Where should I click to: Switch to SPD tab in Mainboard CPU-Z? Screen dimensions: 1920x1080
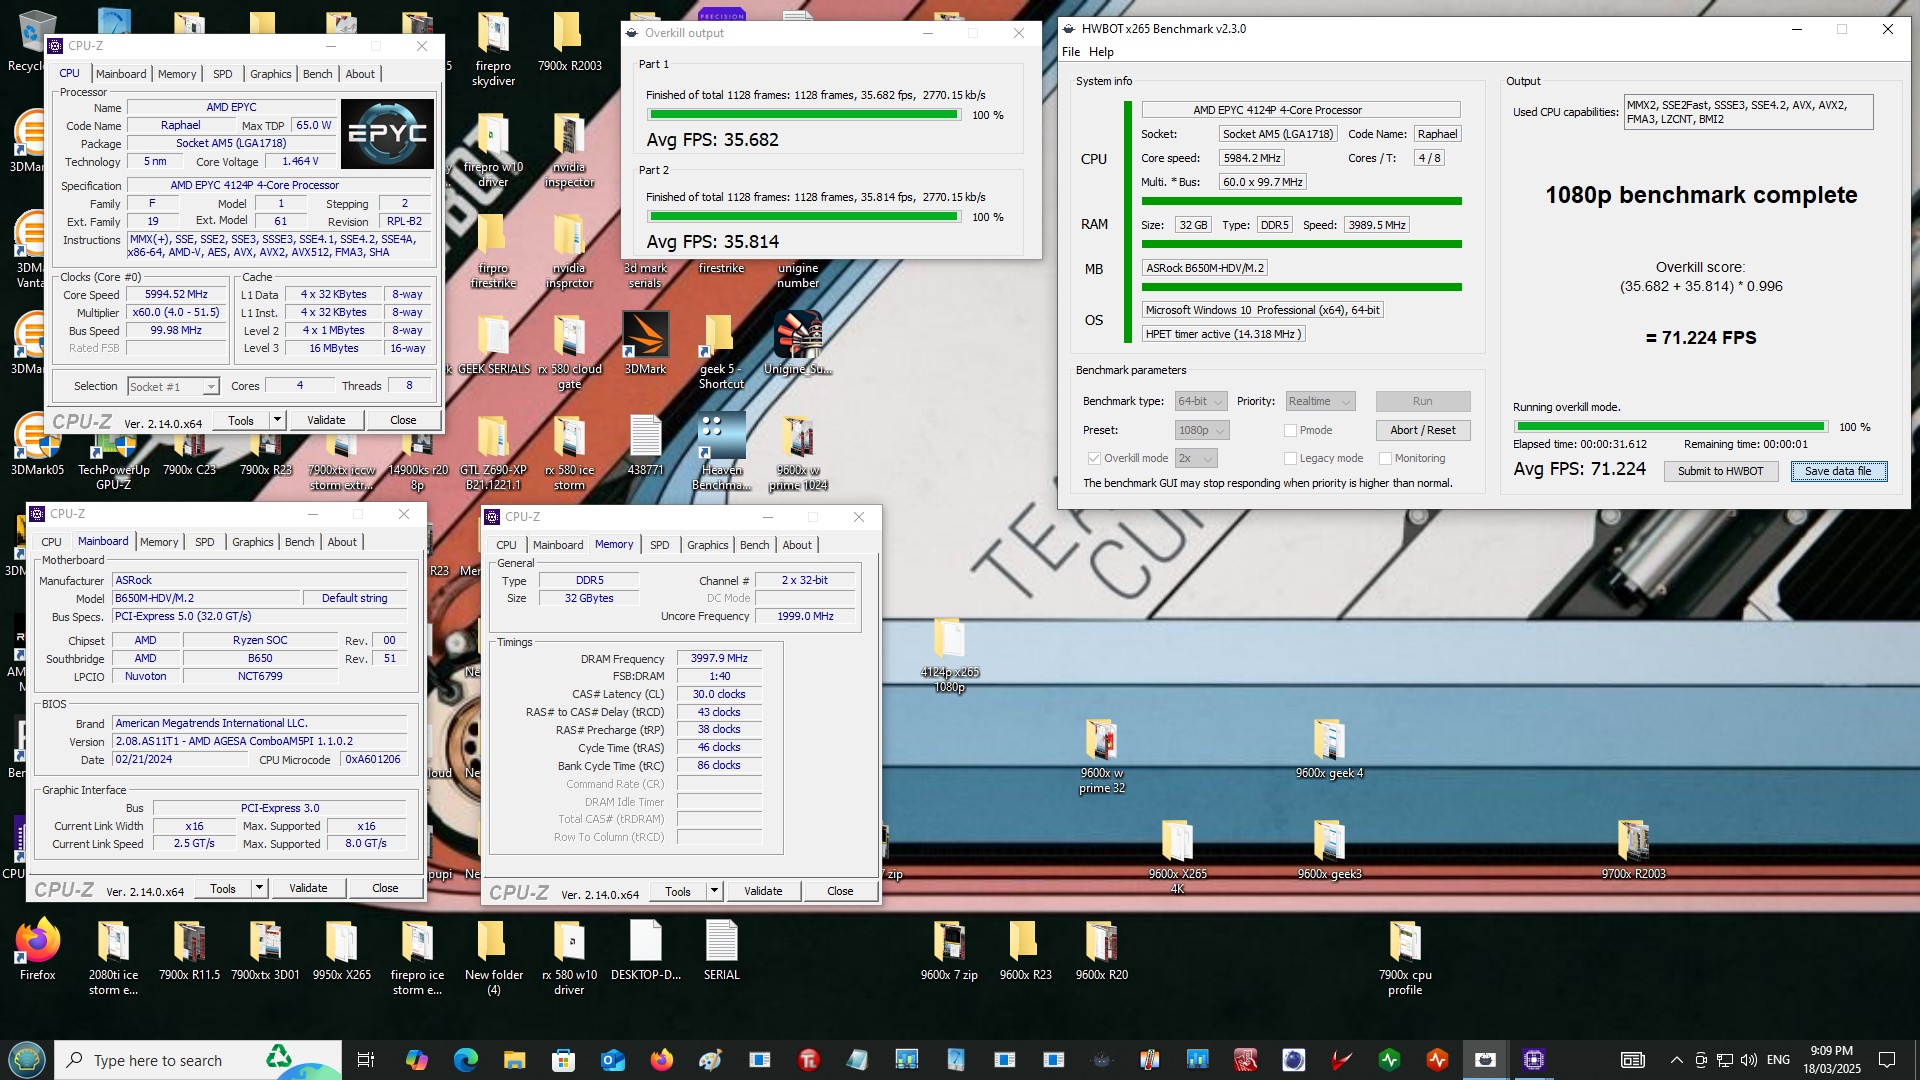(205, 542)
